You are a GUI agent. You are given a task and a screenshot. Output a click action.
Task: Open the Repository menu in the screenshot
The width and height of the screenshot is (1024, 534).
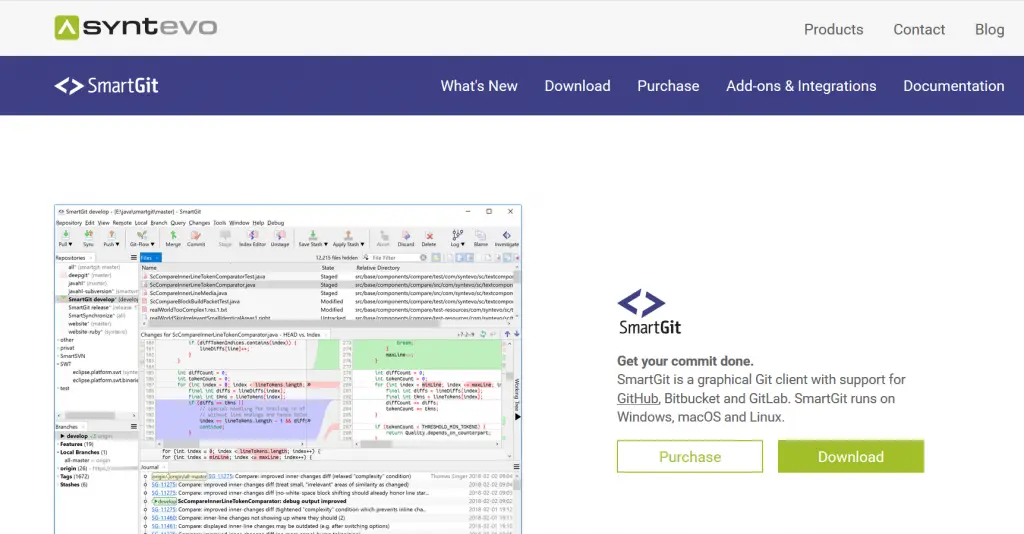tap(69, 223)
